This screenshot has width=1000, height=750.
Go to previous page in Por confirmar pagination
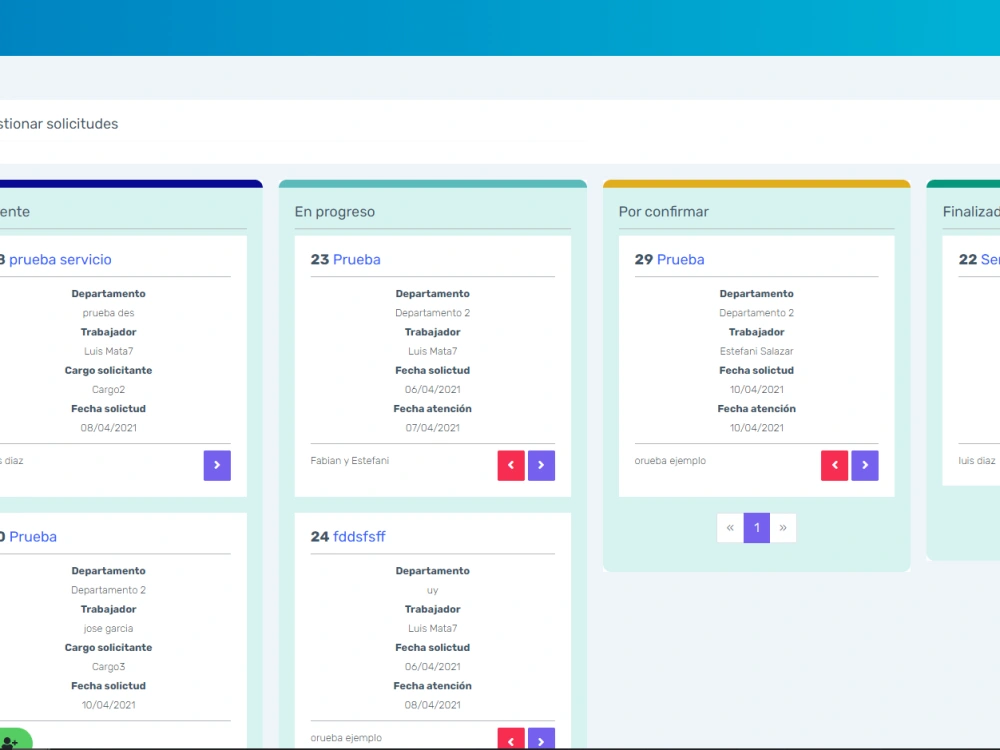(730, 528)
